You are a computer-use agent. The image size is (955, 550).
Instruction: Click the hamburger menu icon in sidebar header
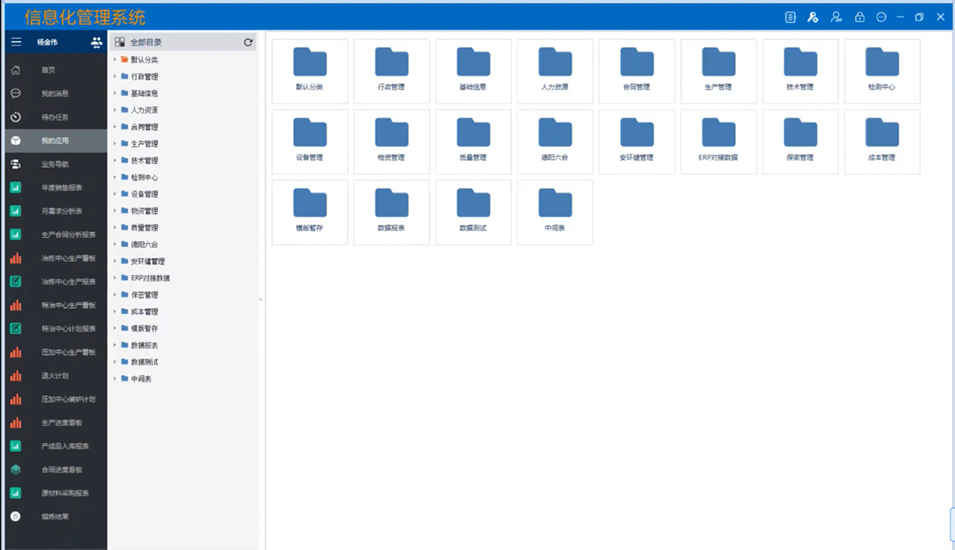[16, 42]
